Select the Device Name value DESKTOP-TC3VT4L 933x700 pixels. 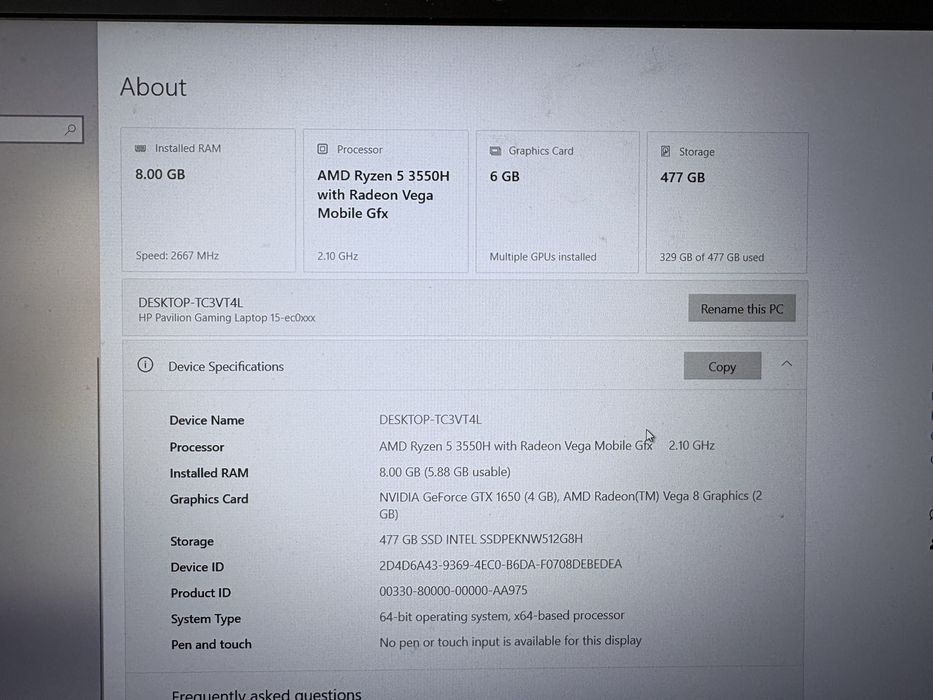click(430, 420)
